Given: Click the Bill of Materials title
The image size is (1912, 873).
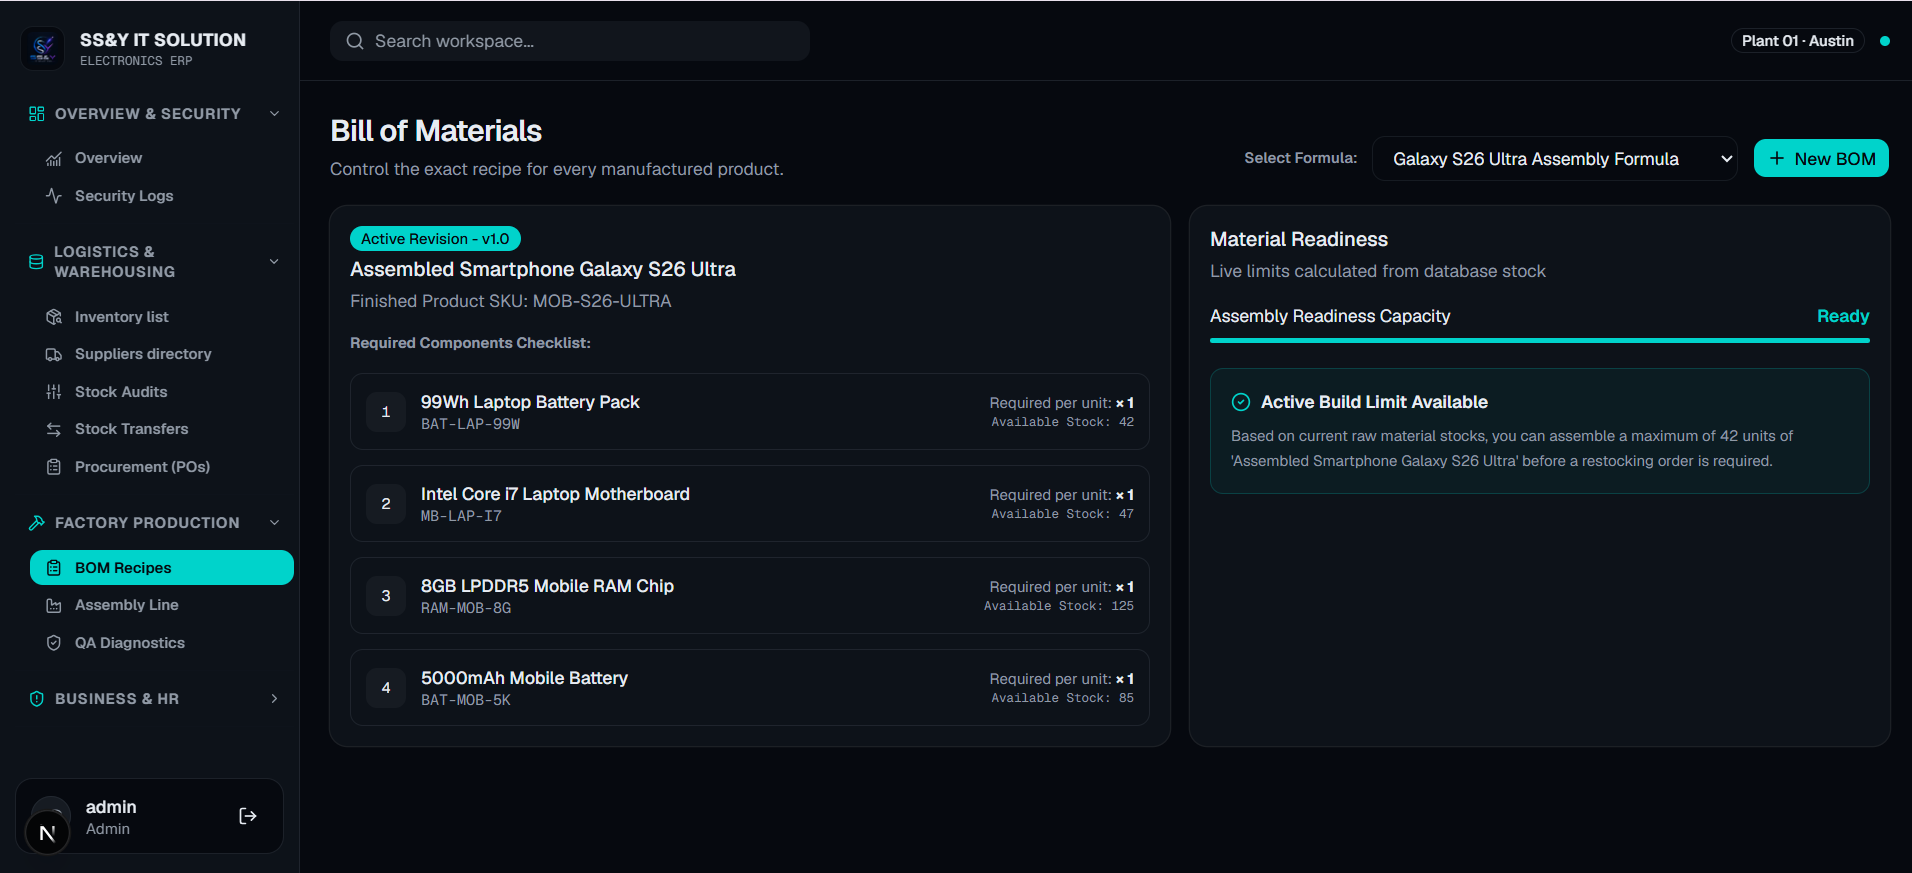Looking at the screenshot, I should [x=436, y=131].
